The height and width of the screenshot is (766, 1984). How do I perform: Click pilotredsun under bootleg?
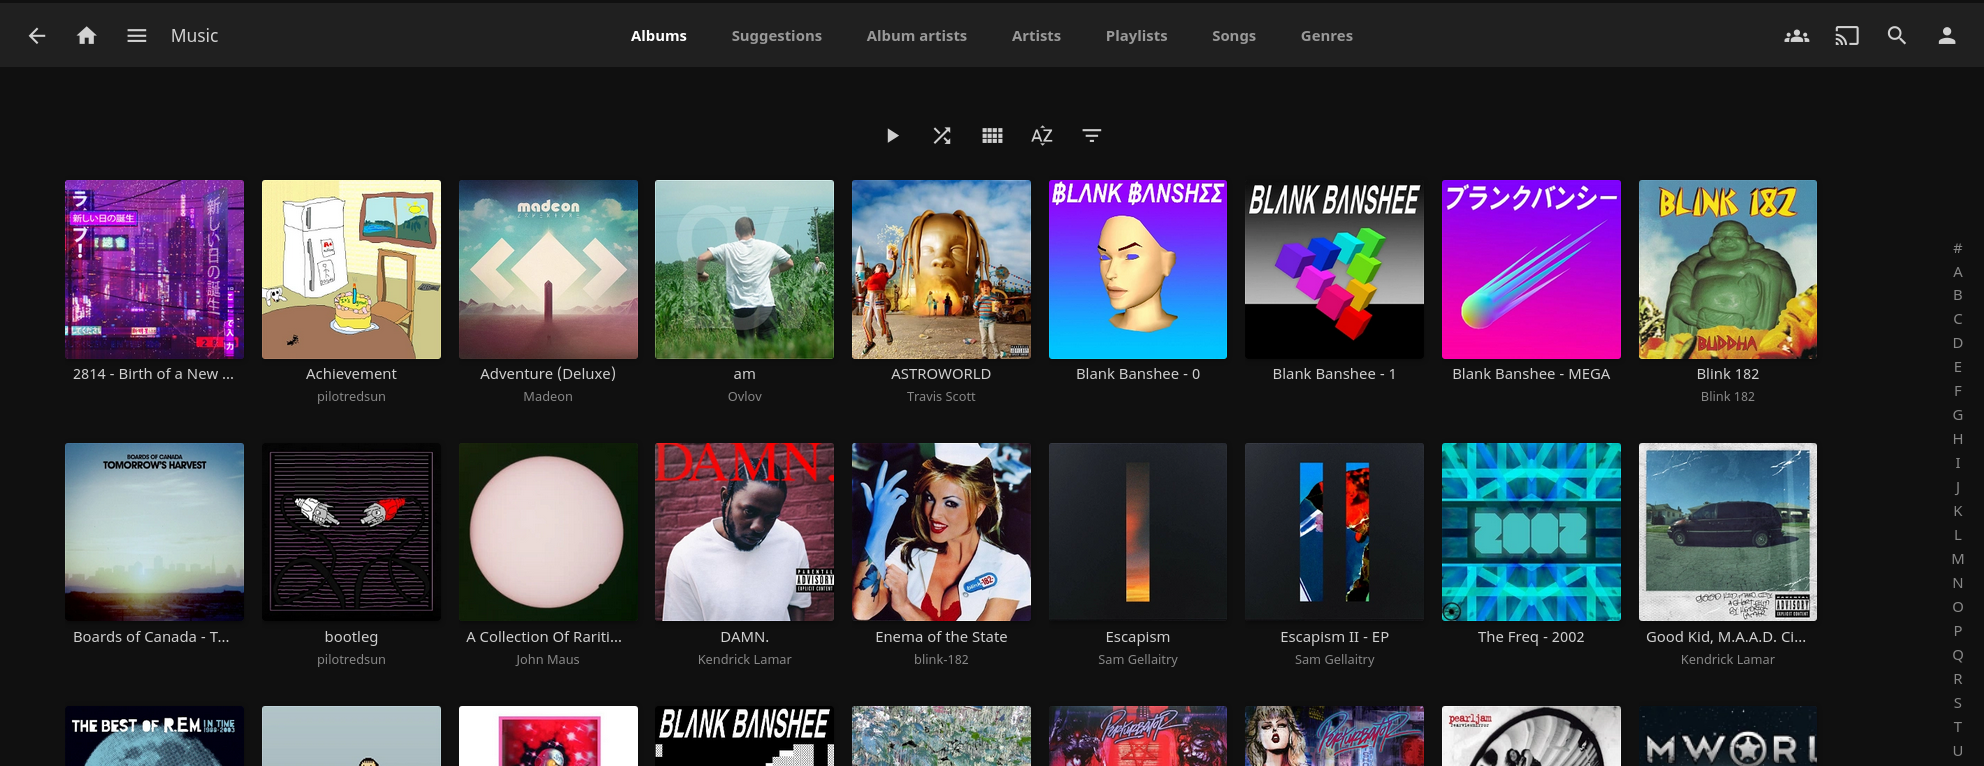[x=351, y=660]
